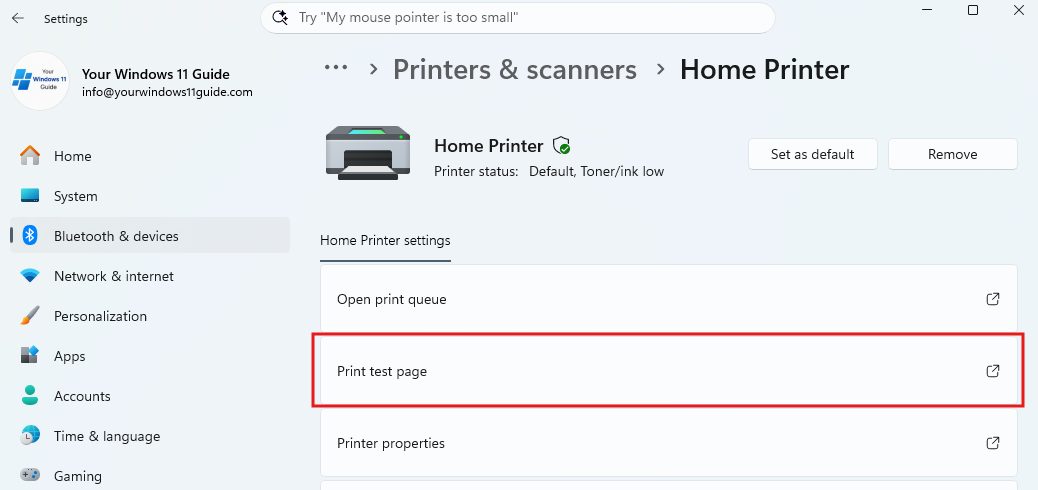Open print queue row

[x=669, y=299]
